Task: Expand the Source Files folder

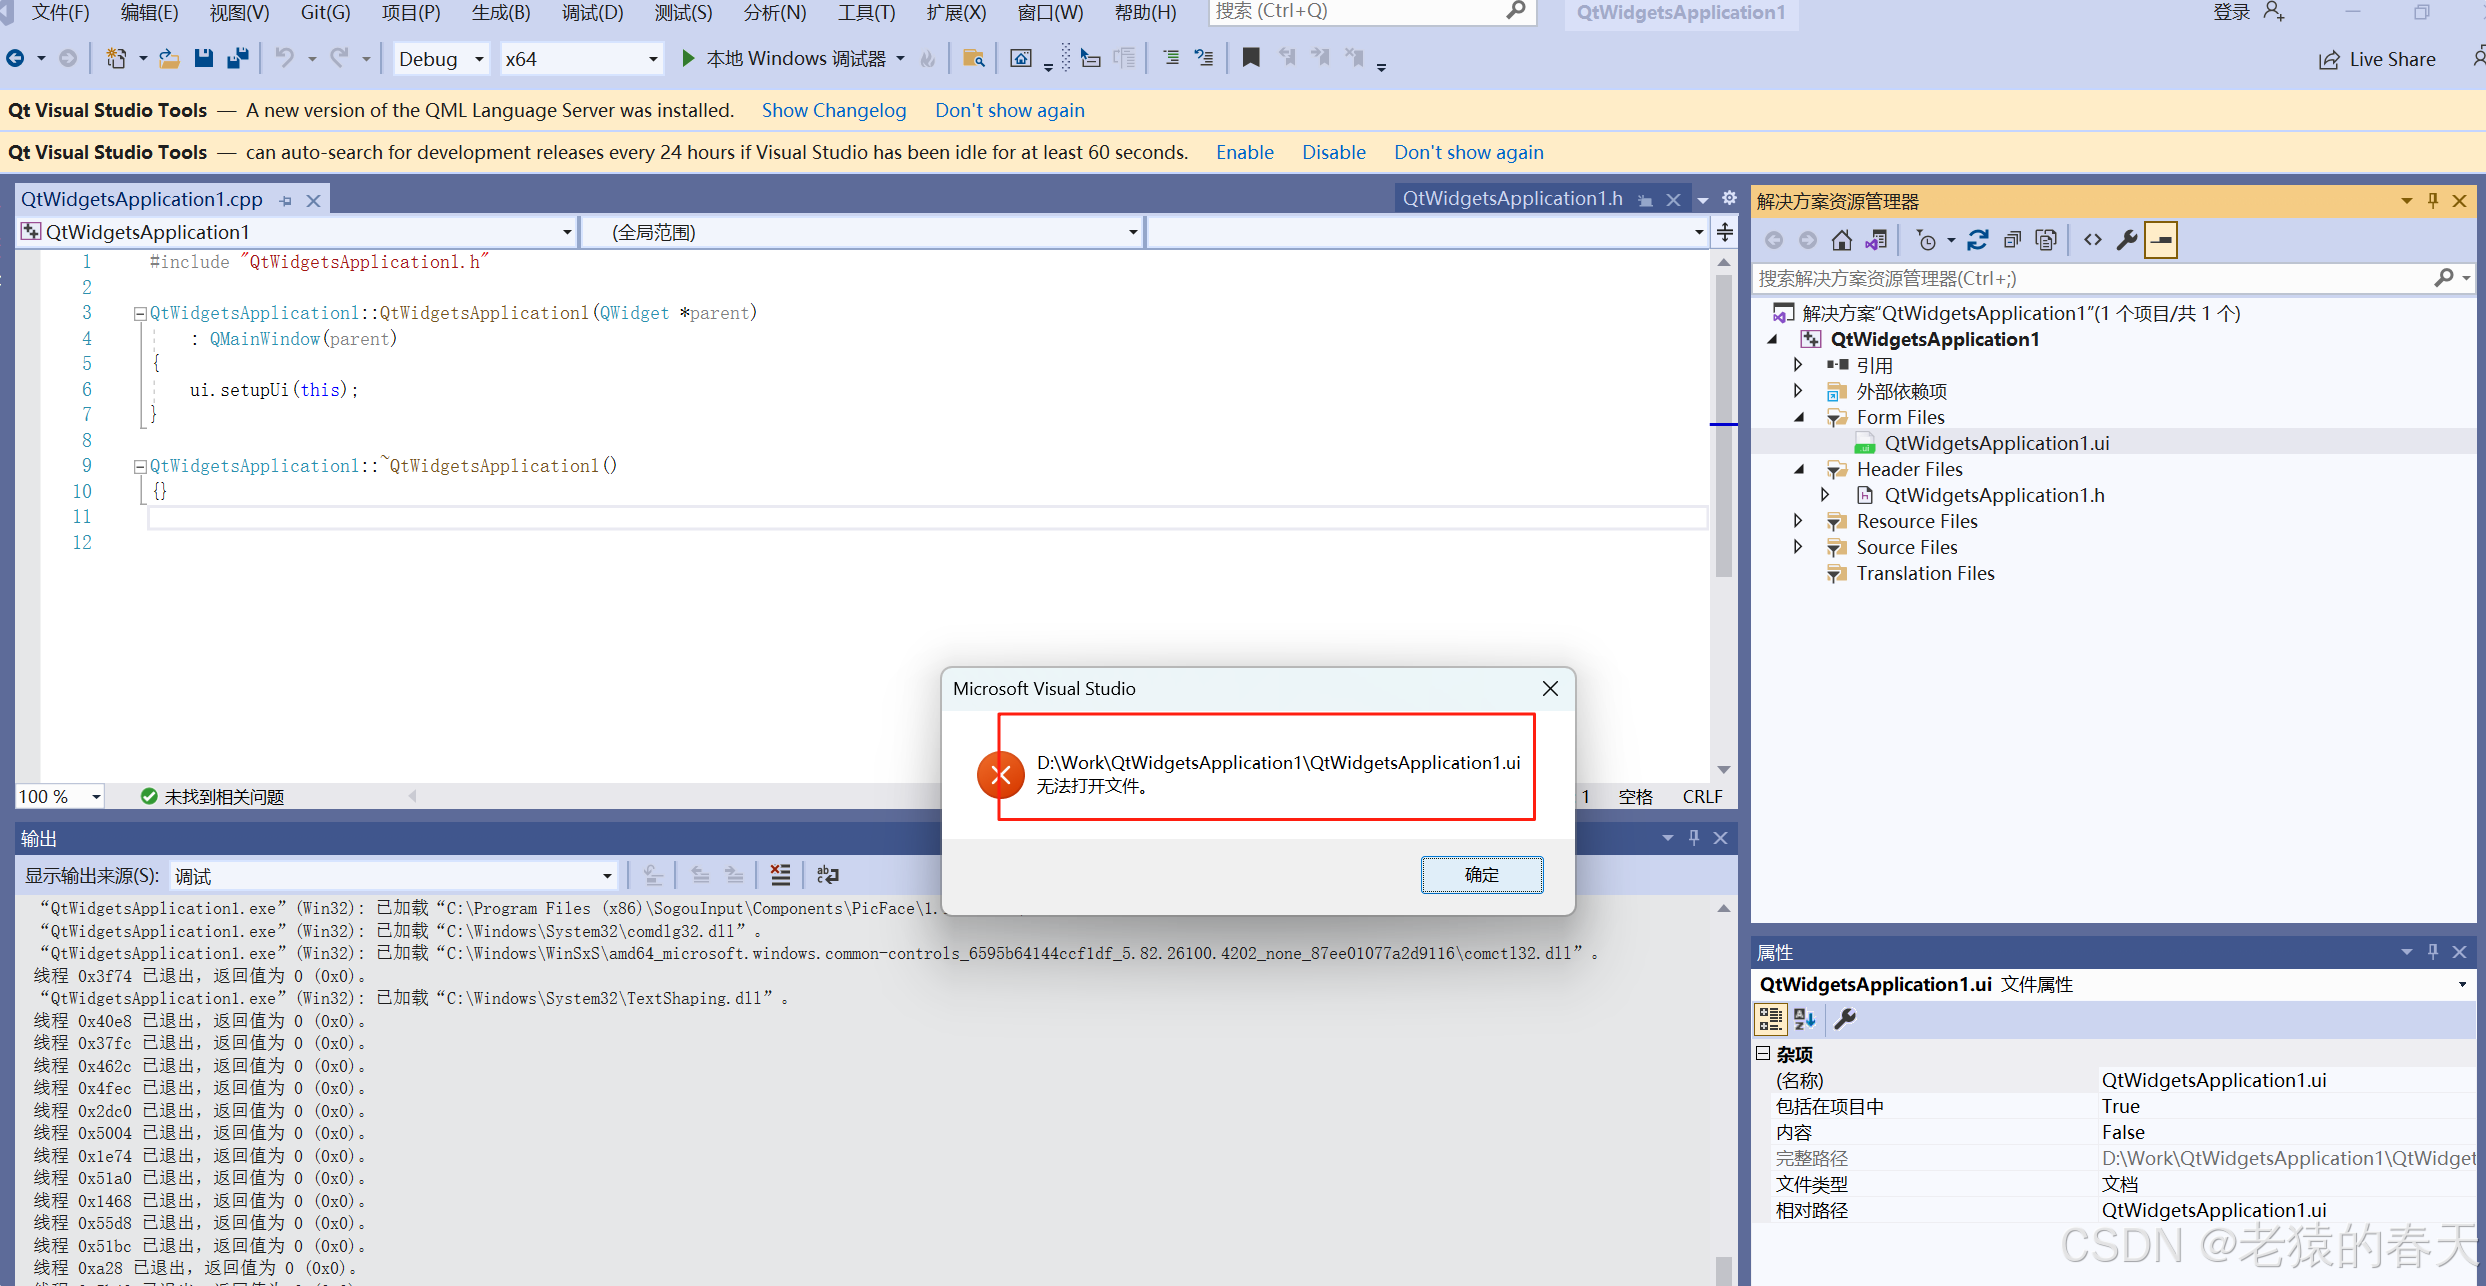Action: pyautogui.click(x=1798, y=547)
